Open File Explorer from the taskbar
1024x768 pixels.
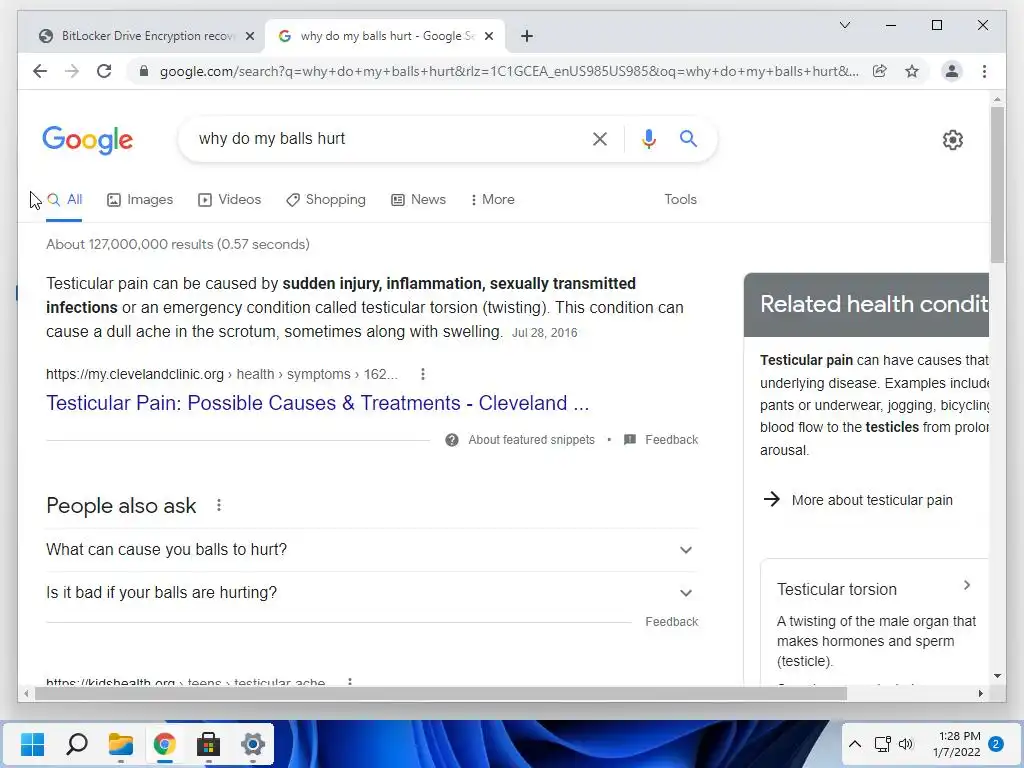pos(121,744)
